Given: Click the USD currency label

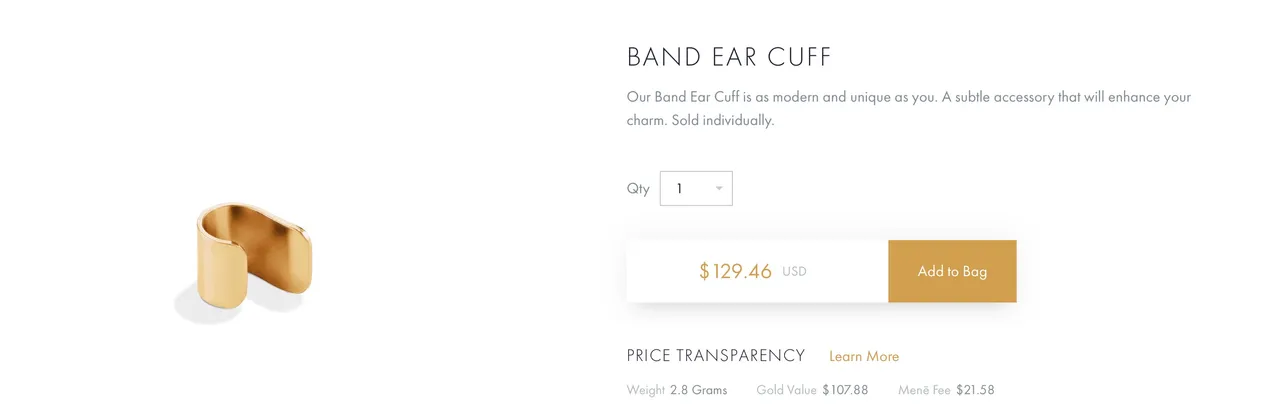Looking at the screenshot, I should click(794, 272).
